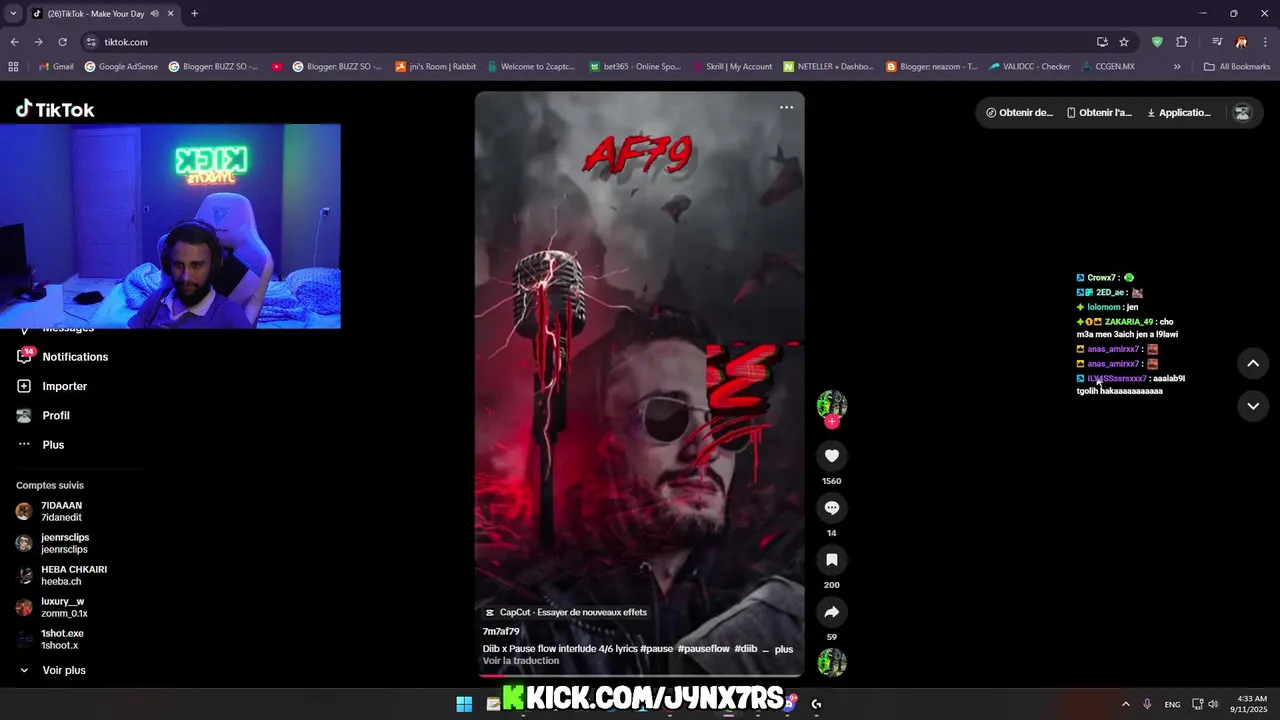The height and width of the screenshot is (720, 1280).
Task: Click the volume speaker tray icon
Action: tap(1213, 704)
